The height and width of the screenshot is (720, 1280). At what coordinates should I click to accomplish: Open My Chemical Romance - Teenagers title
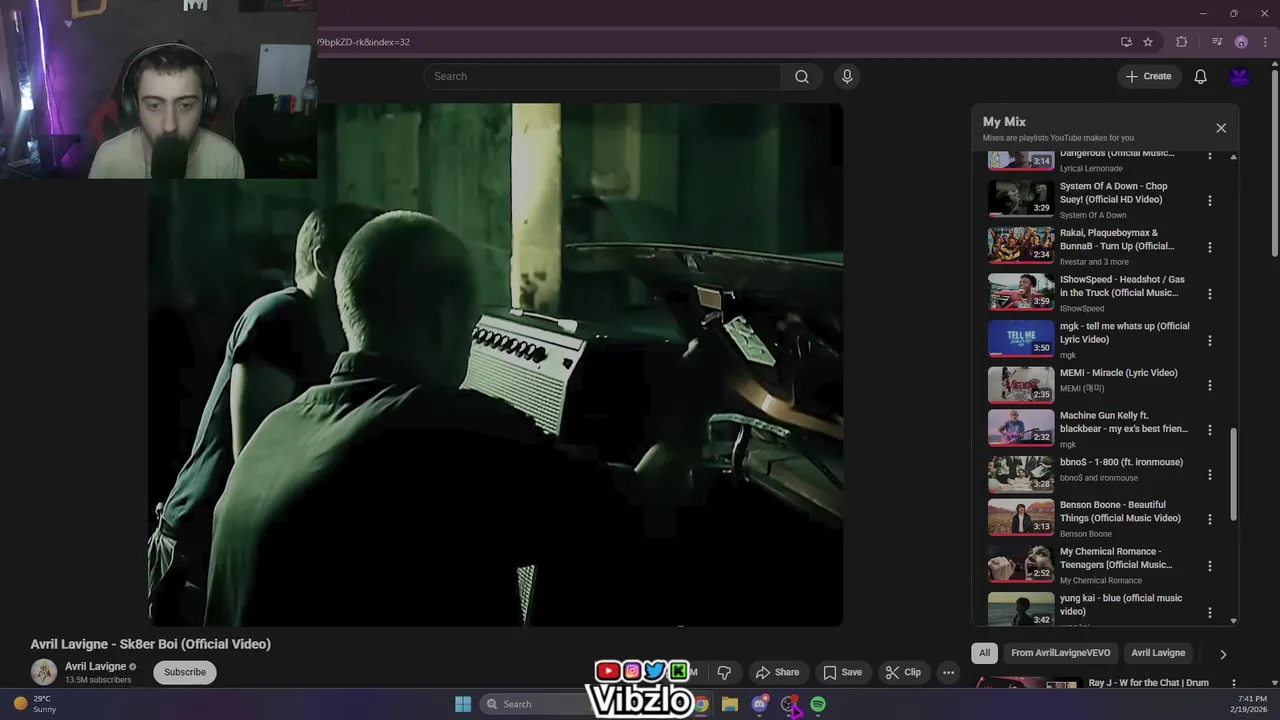click(1116, 558)
